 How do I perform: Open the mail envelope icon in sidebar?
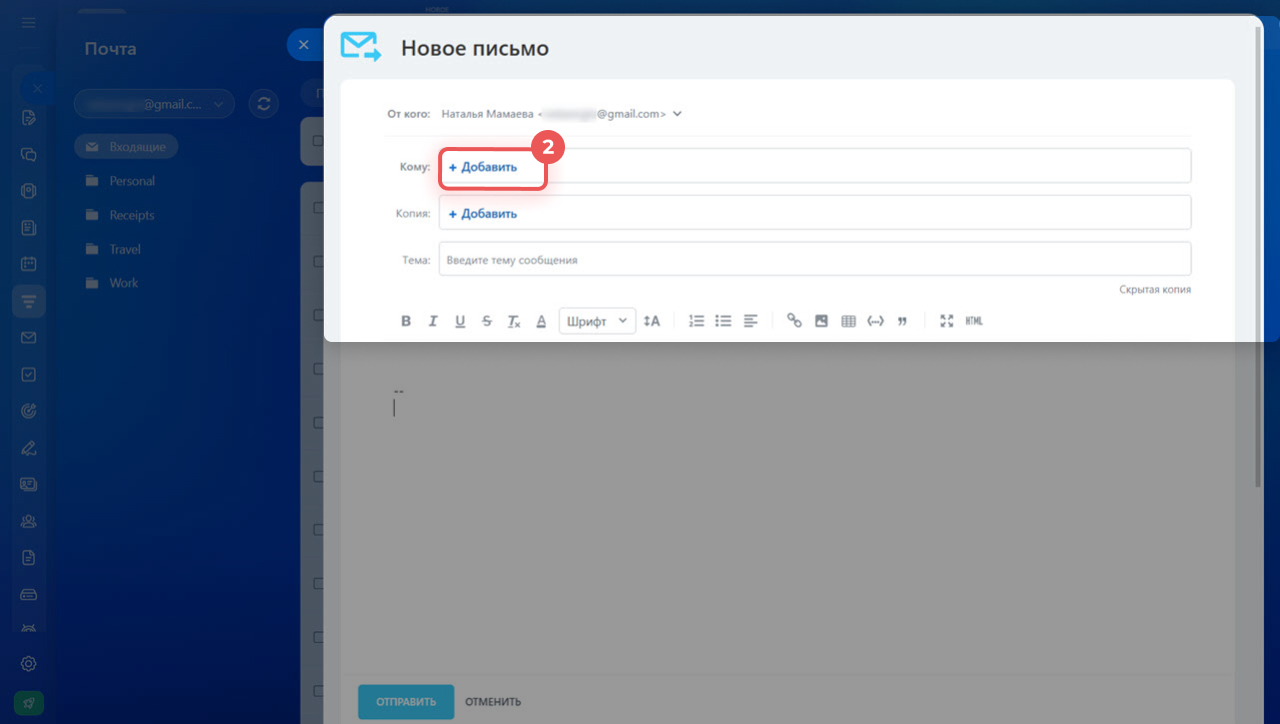coord(29,338)
